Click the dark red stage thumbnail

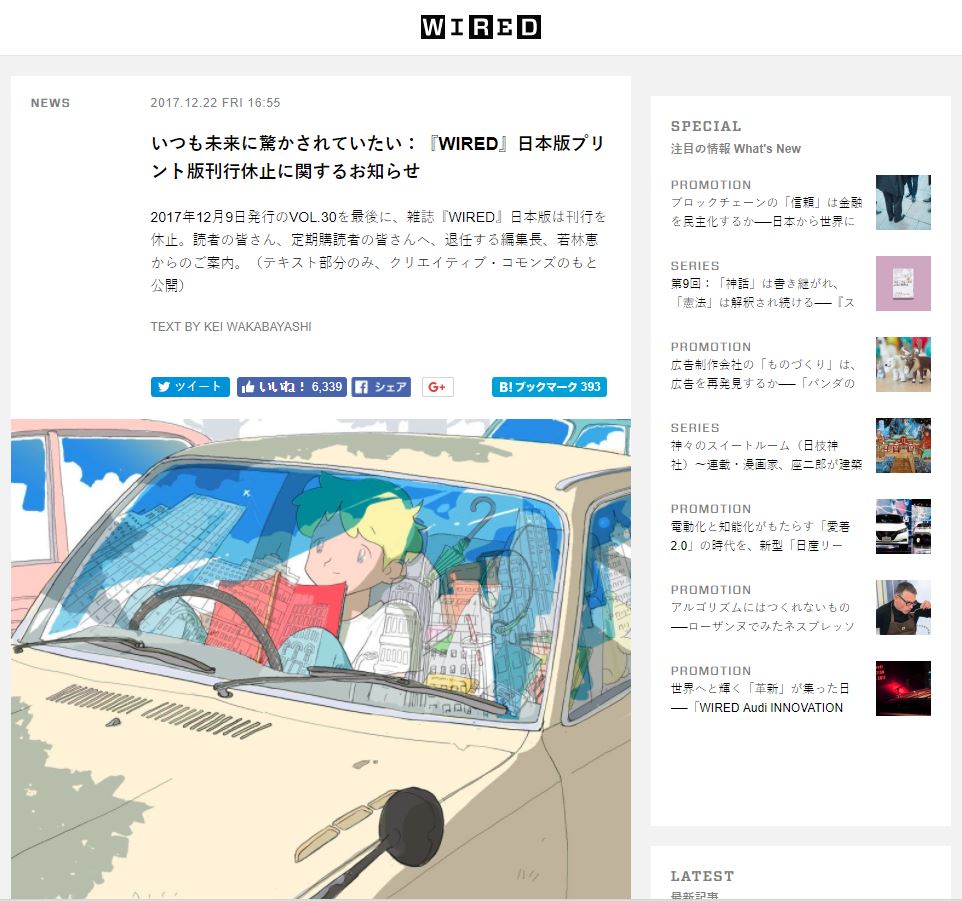[x=903, y=688]
